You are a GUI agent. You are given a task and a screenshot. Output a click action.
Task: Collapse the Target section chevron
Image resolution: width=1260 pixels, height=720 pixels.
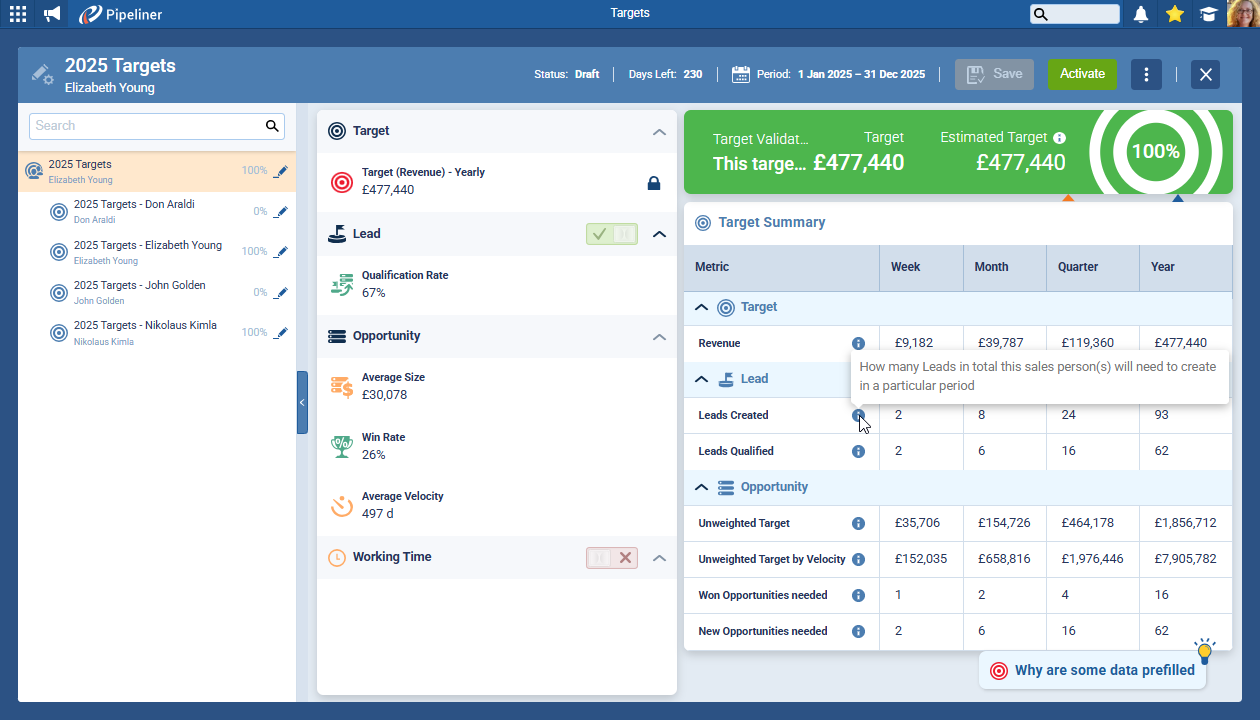point(659,132)
